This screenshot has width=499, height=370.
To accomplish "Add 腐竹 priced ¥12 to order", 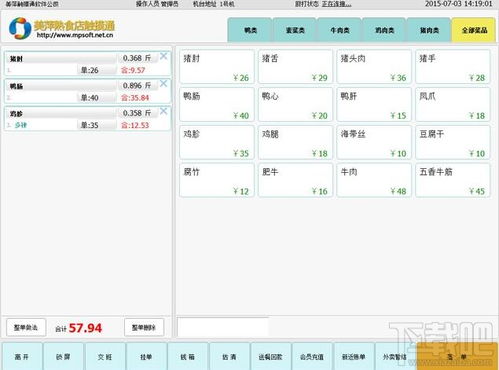I will click(217, 180).
